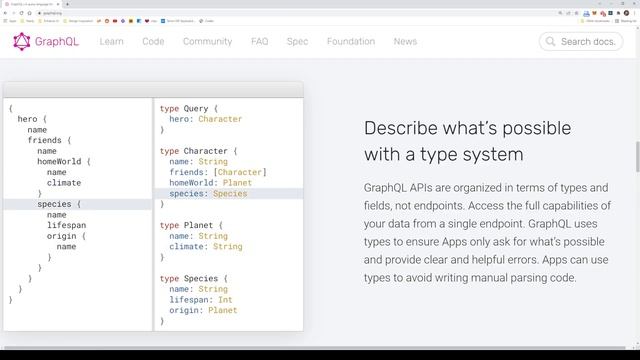Open the Reading list

pyautogui.click(x=626, y=21)
